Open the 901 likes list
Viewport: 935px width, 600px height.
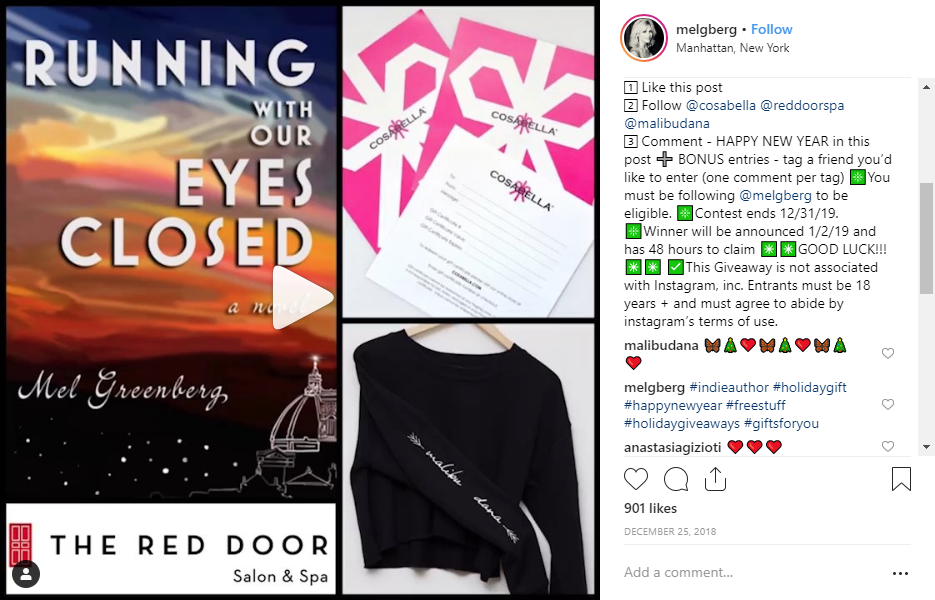tap(650, 509)
